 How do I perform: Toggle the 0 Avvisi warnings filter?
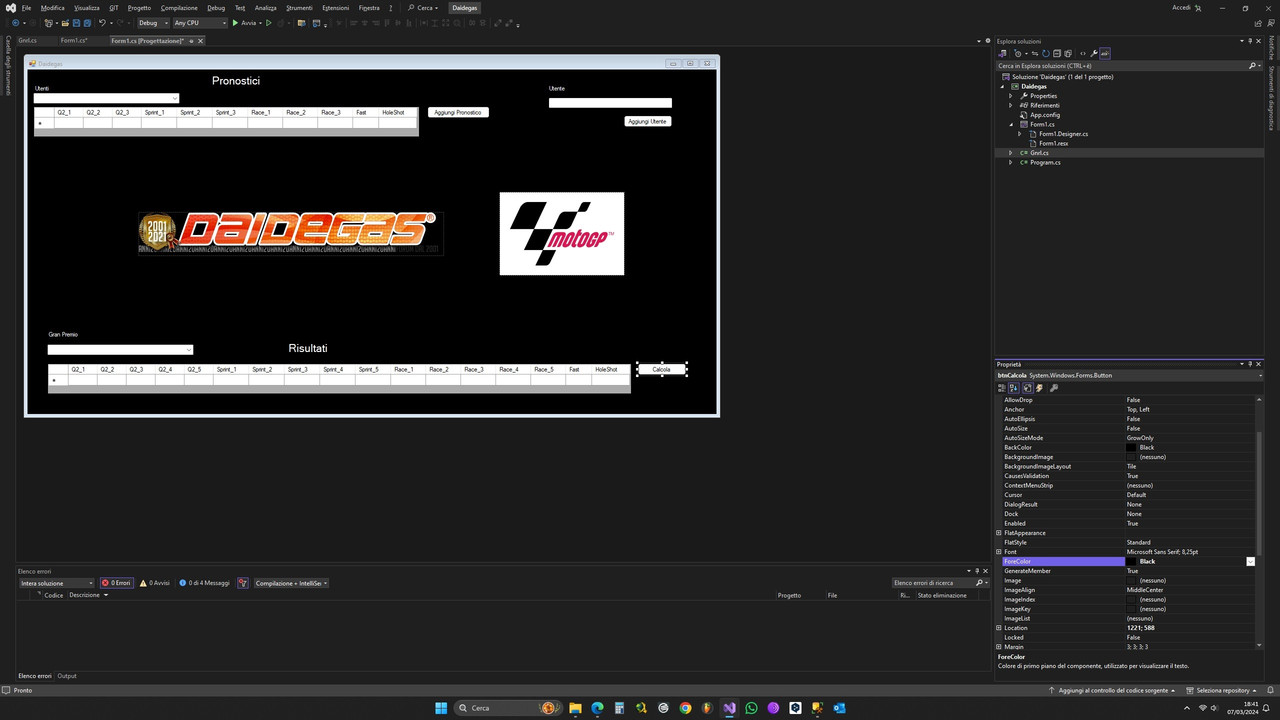tap(155, 583)
